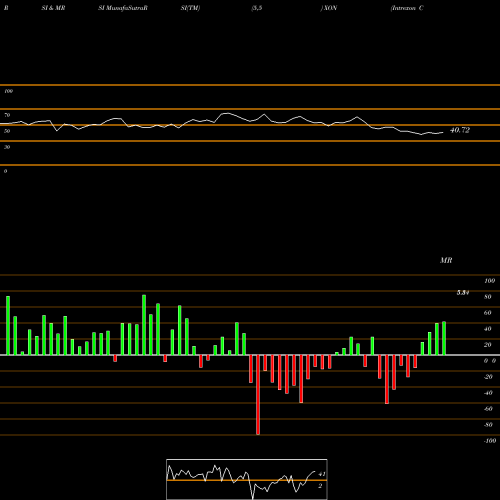Click the '(5,5' parameter text in header
500x500 pixels.
click(257, 8)
